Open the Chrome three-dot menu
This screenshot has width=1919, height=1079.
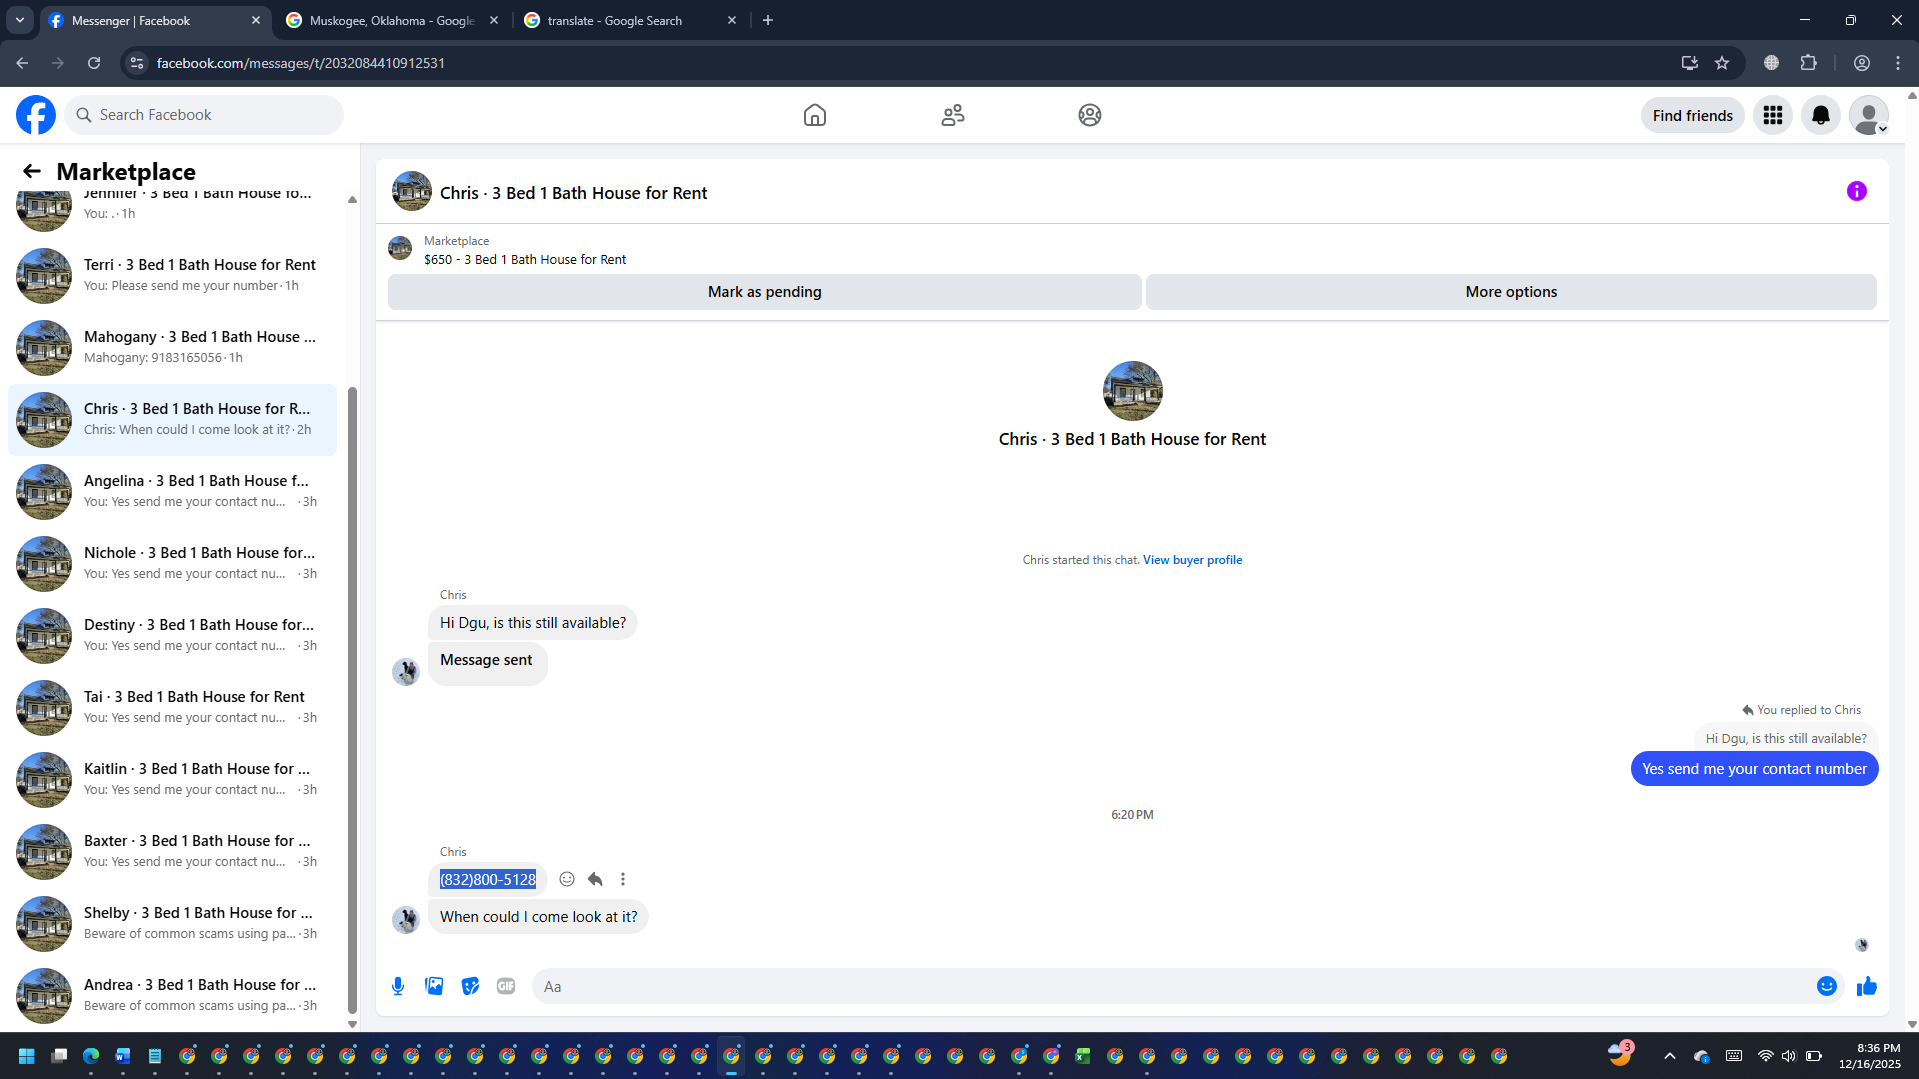1898,63
